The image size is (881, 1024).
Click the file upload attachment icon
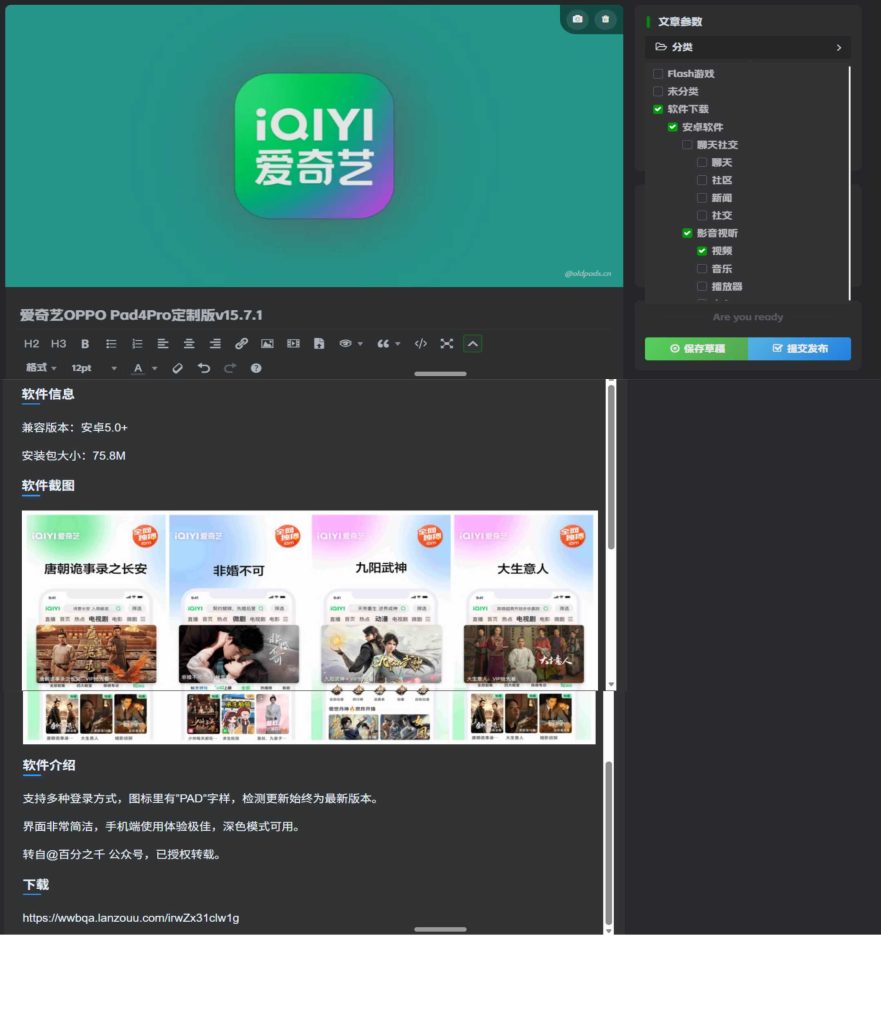pos(319,344)
